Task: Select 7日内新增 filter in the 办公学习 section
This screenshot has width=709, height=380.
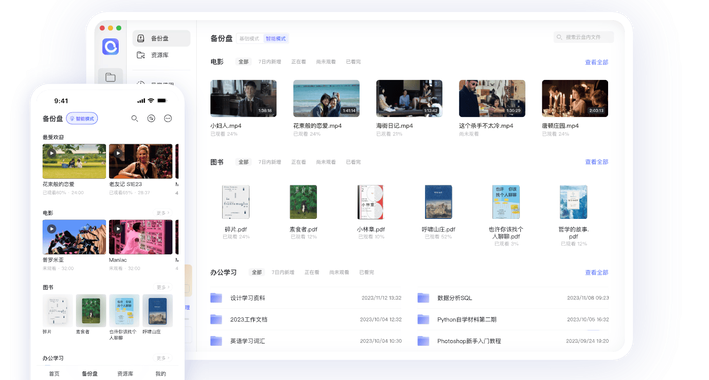Action: click(283, 272)
